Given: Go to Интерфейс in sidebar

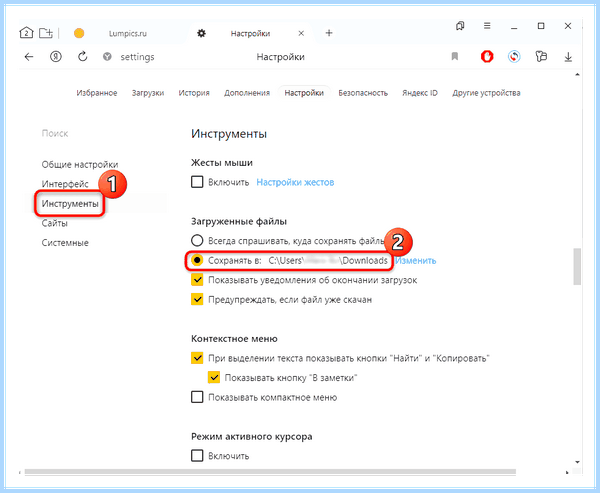Looking at the screenshot, I should pyautogui.click(x=65, y=184).
